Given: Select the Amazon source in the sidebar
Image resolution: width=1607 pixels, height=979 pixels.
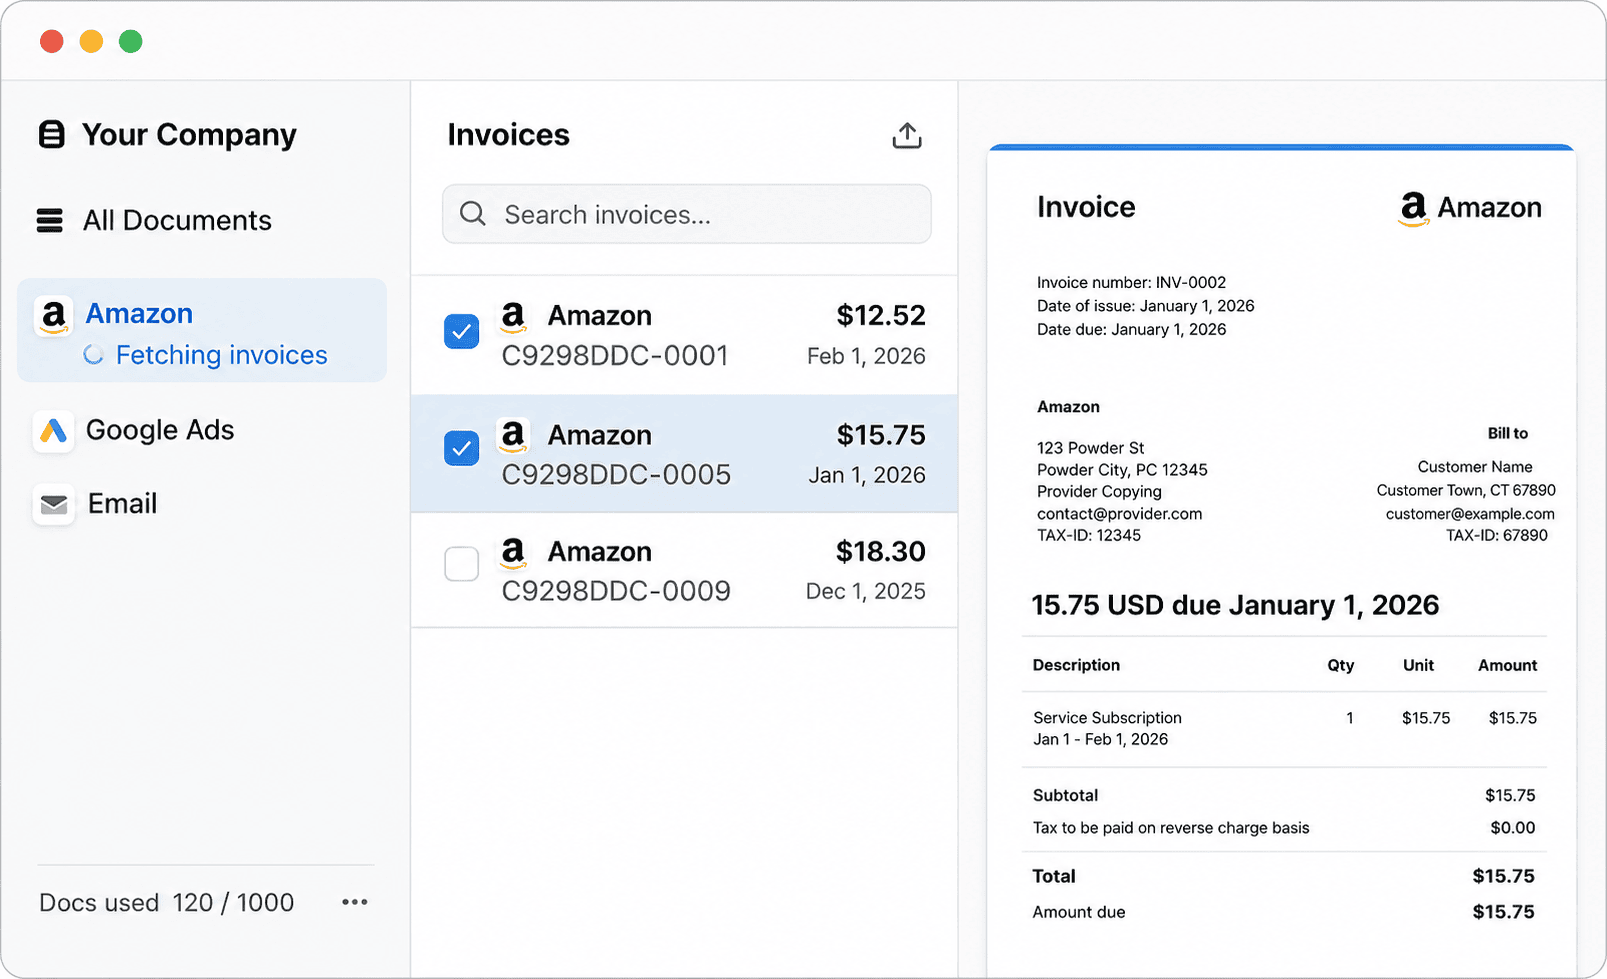Looking at the screenshot, I should [202, 330].
